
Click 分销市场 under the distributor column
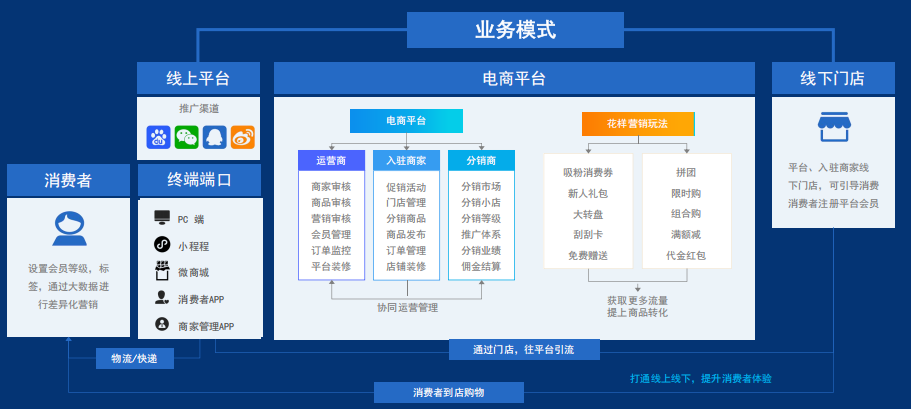(481, 187)
